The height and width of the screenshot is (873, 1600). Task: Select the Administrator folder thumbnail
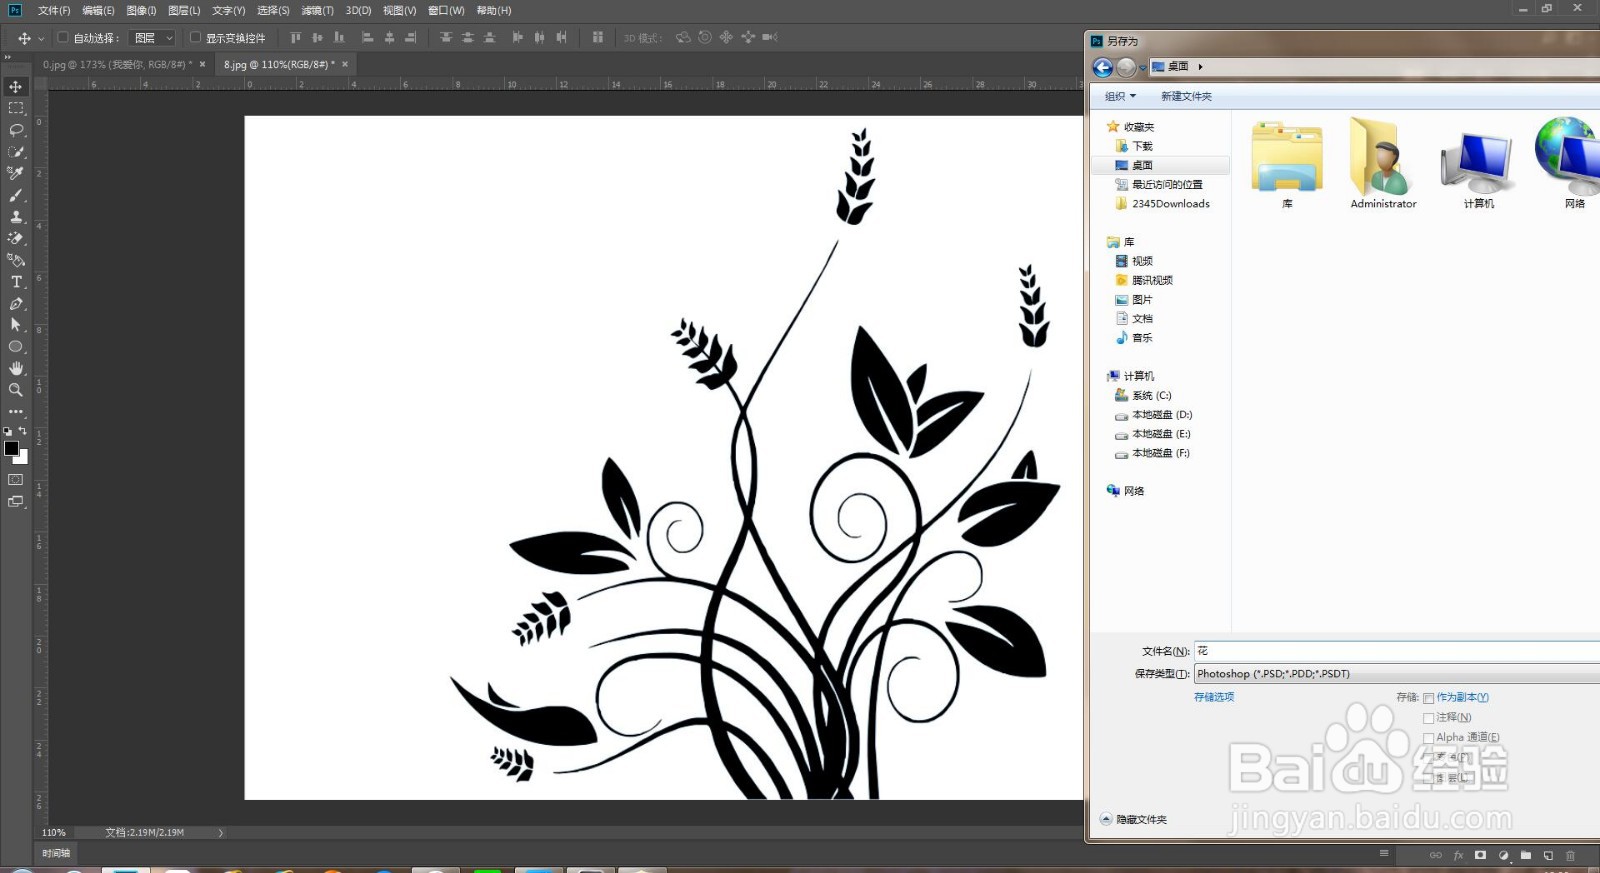click(1383, 163)
